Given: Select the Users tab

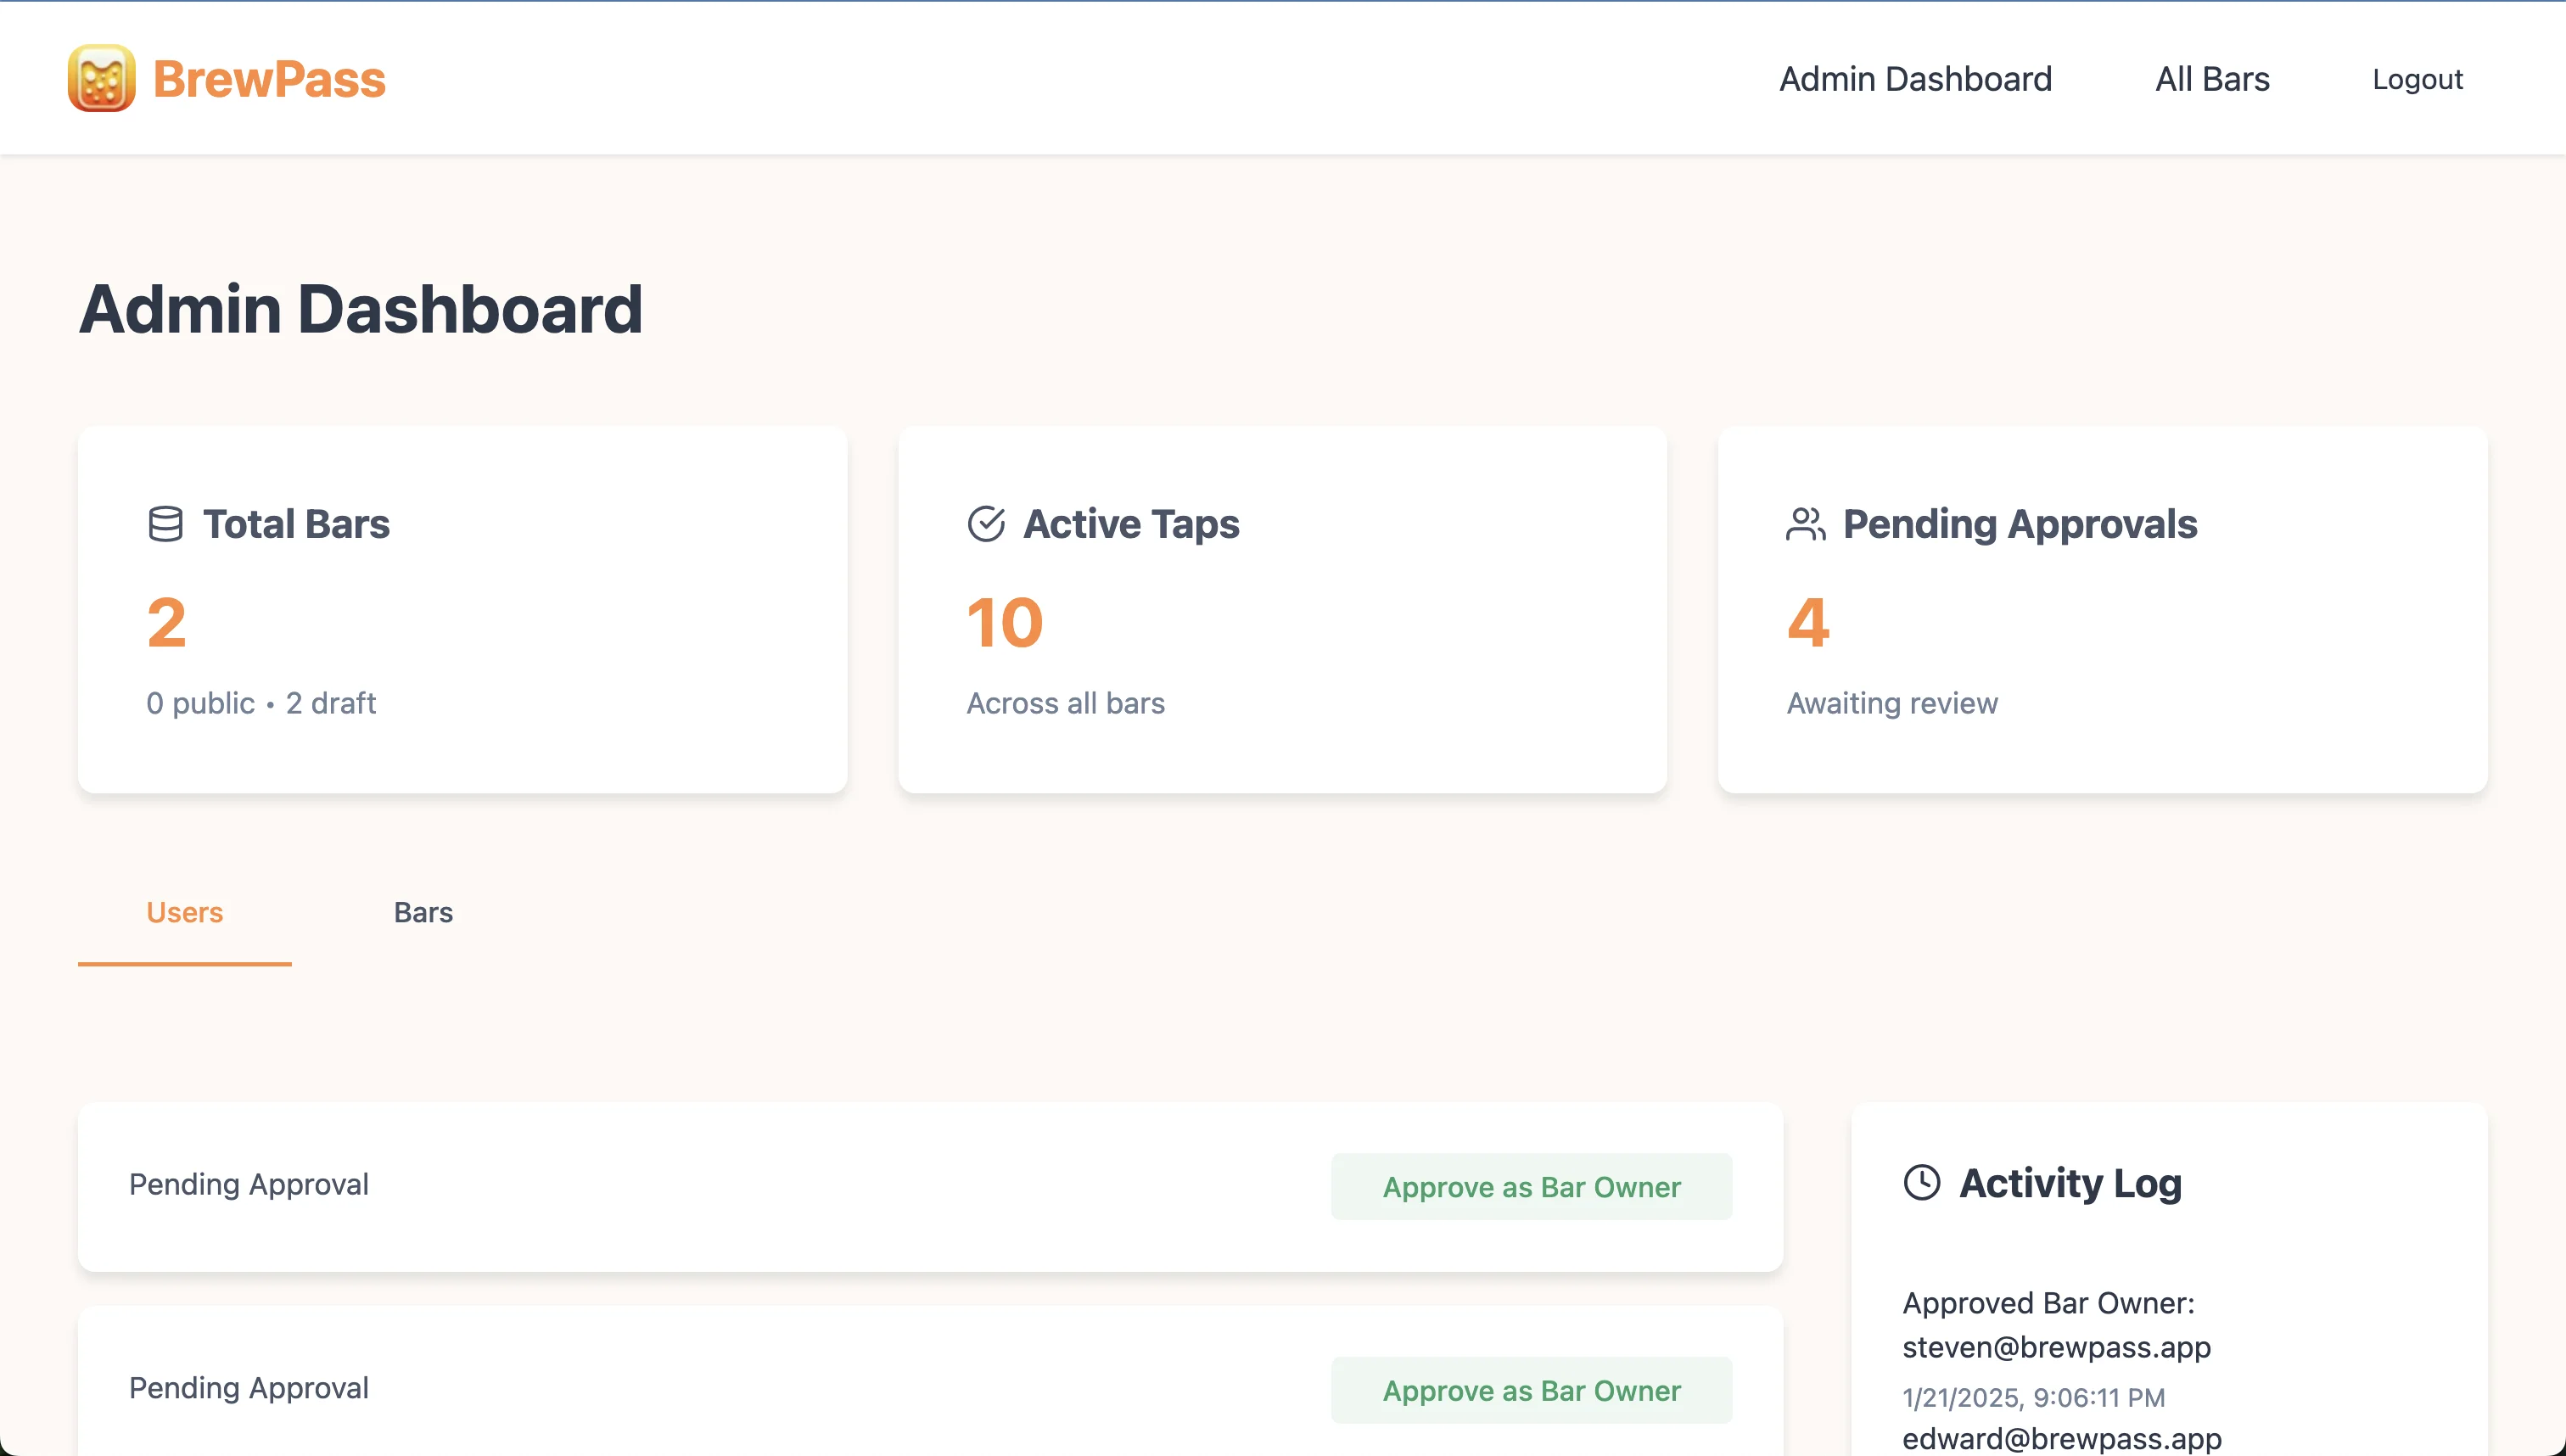Looking at the screenshot, I should [184, 912].
